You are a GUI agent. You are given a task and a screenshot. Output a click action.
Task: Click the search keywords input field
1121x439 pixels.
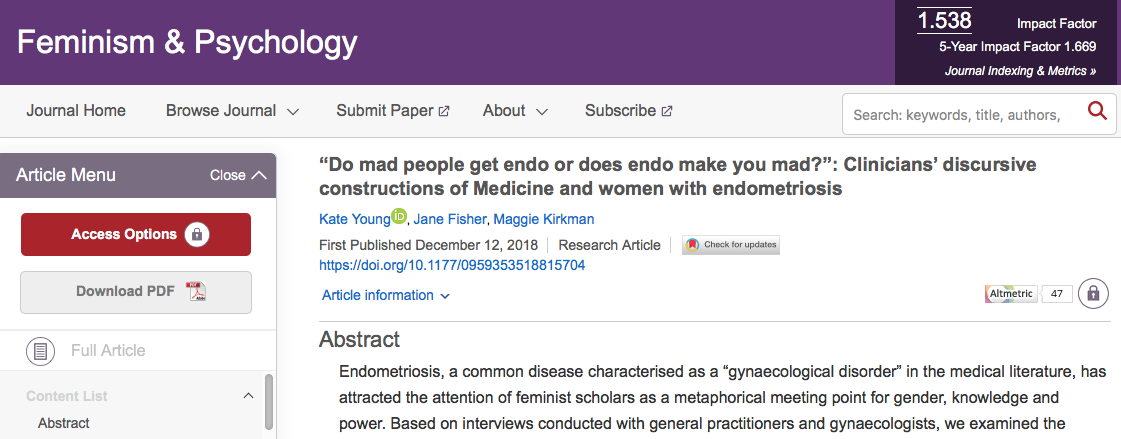(962, 114)
